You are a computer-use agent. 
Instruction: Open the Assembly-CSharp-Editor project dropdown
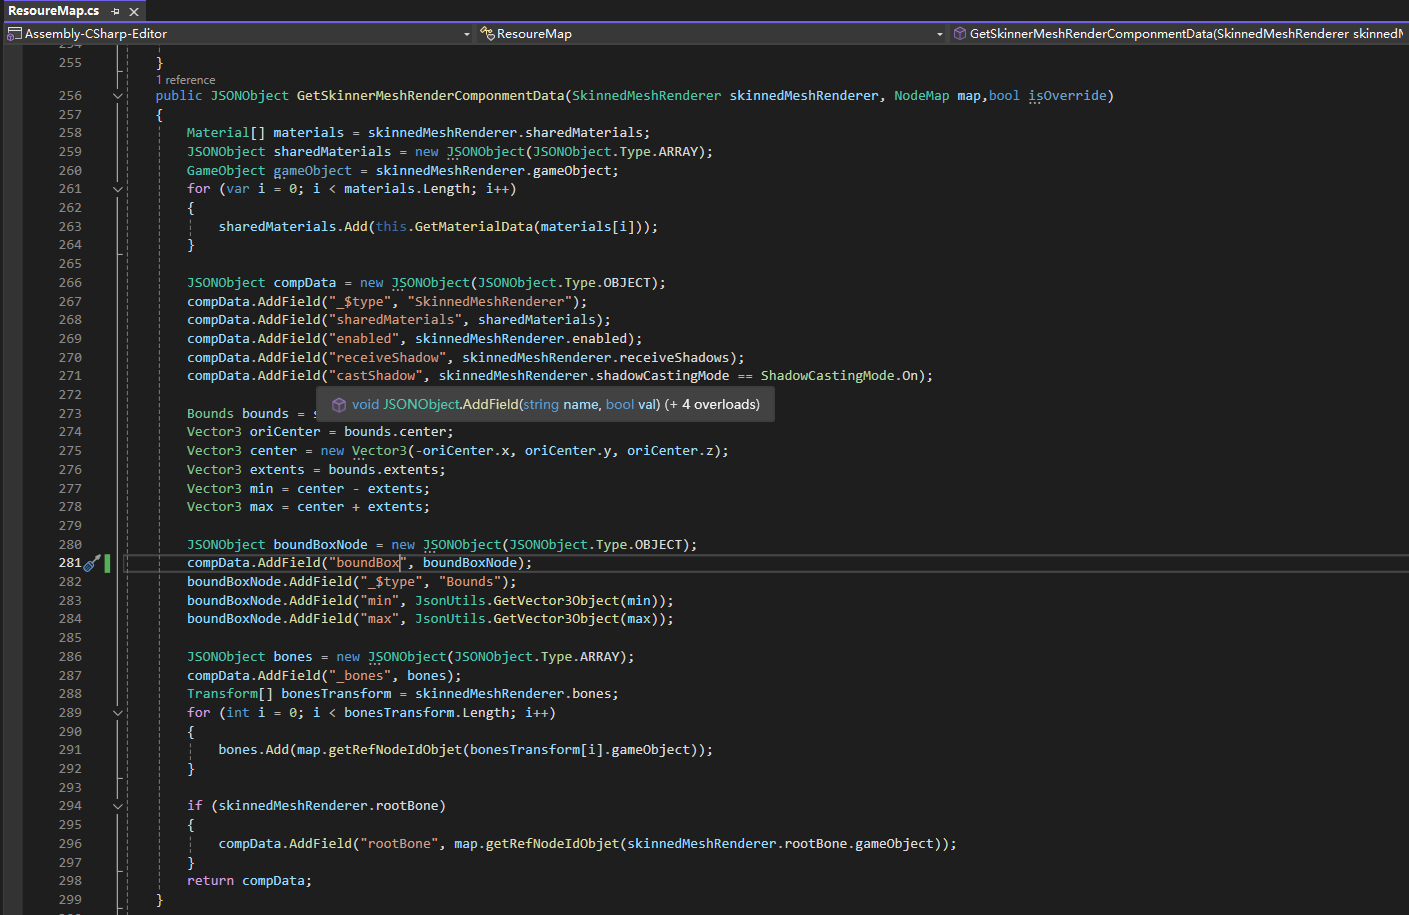point(466,34)
